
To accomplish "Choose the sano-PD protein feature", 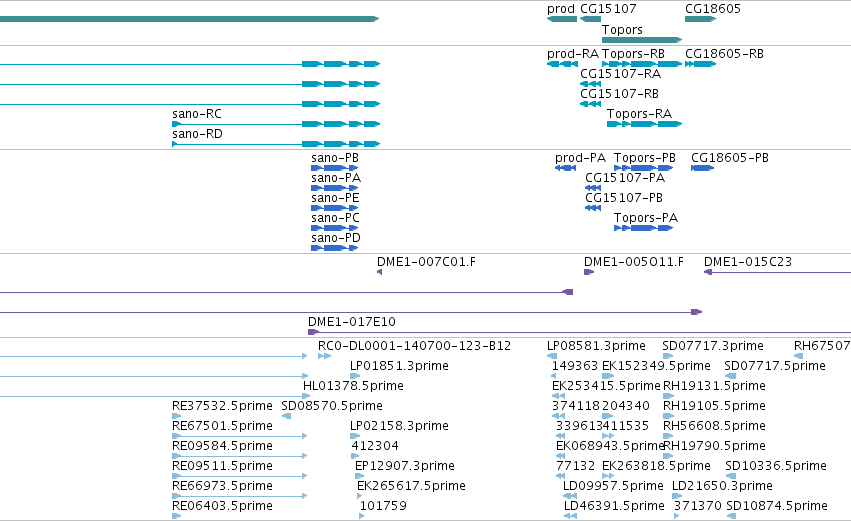I will coord(334,249).
